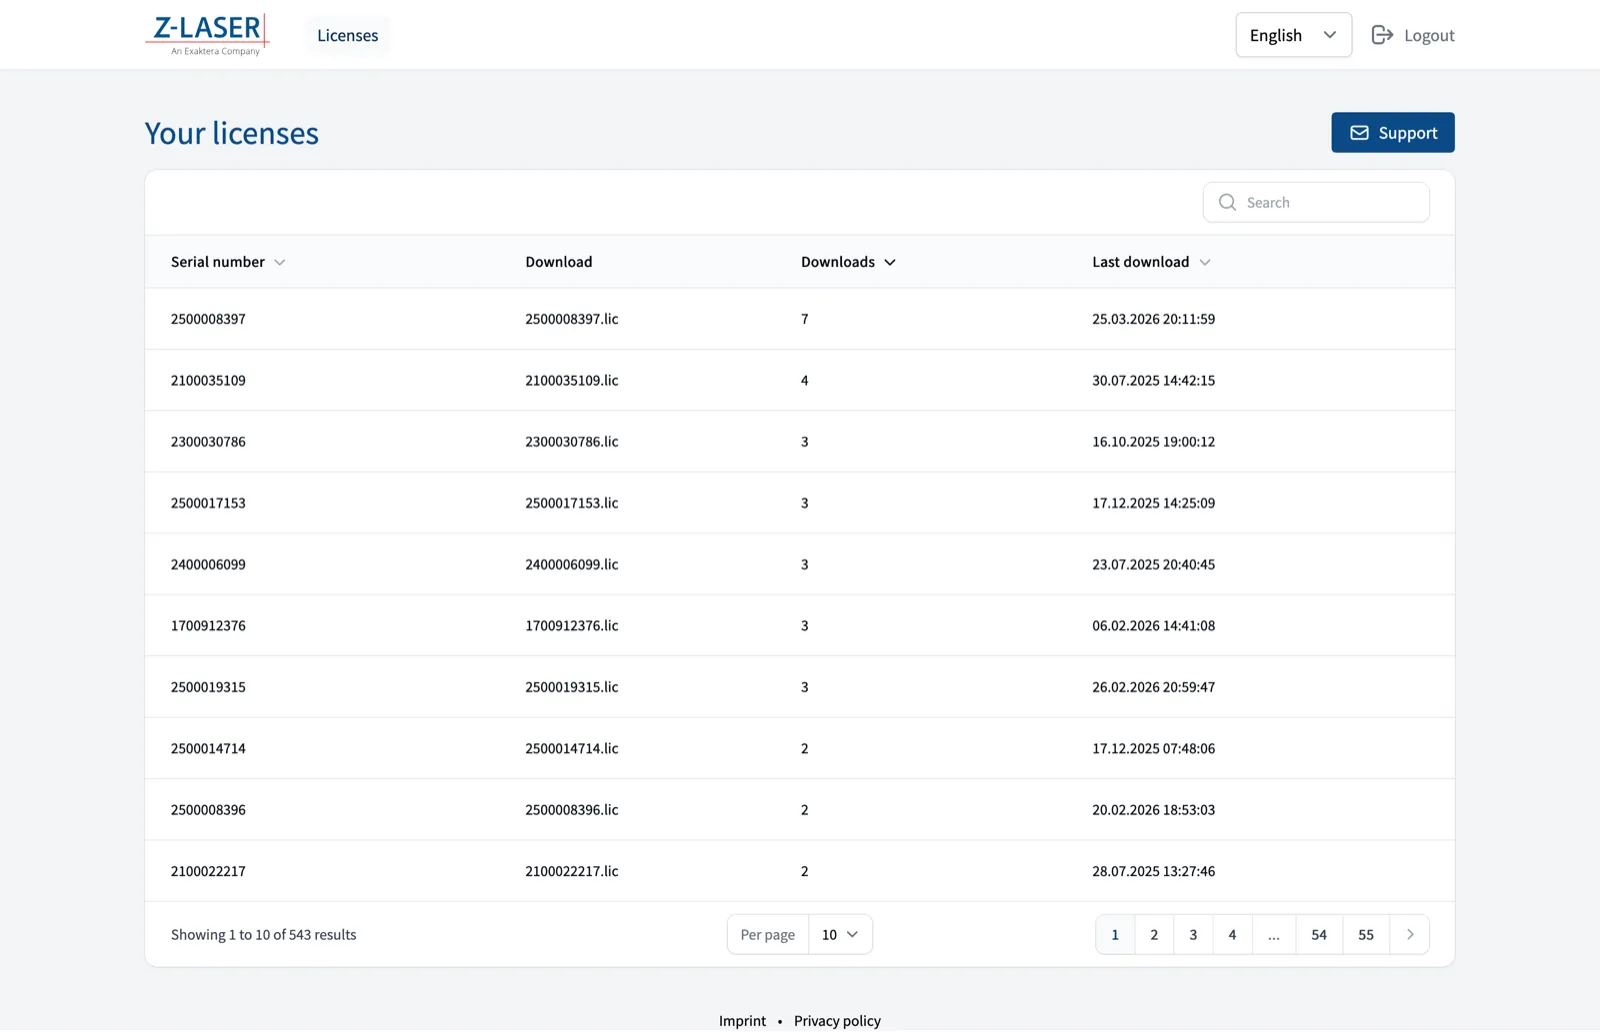1600x1032 pixels.
Task: Click the Z-LASER logo
Action: [207, 35]
